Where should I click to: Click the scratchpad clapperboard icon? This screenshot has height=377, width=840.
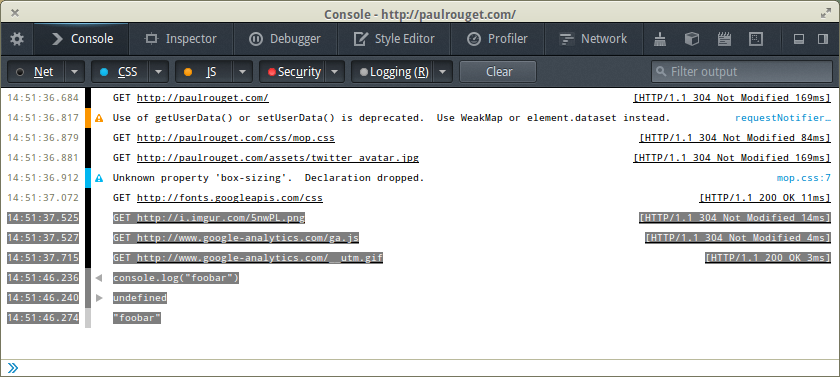(724, 39)
